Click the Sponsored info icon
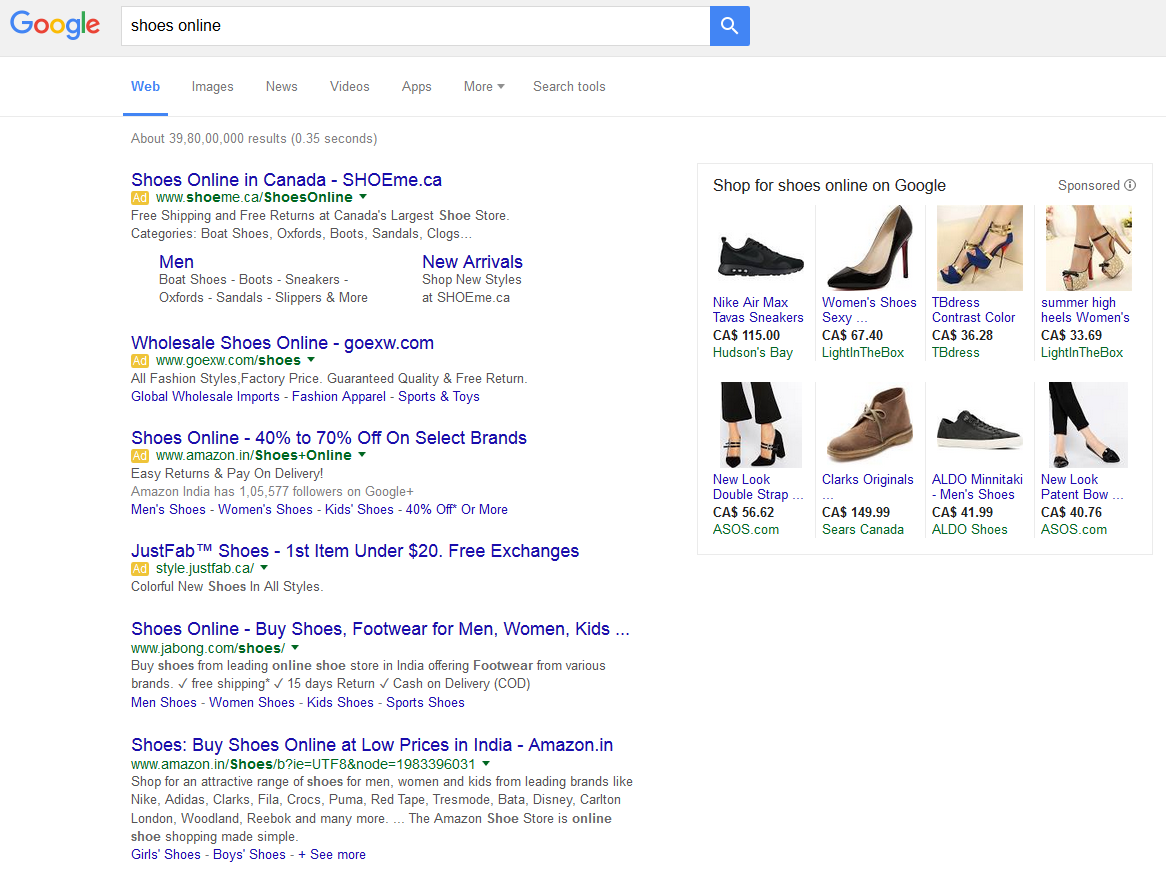The width and height of the screenshot is (1166, 873). (1130, 185)
